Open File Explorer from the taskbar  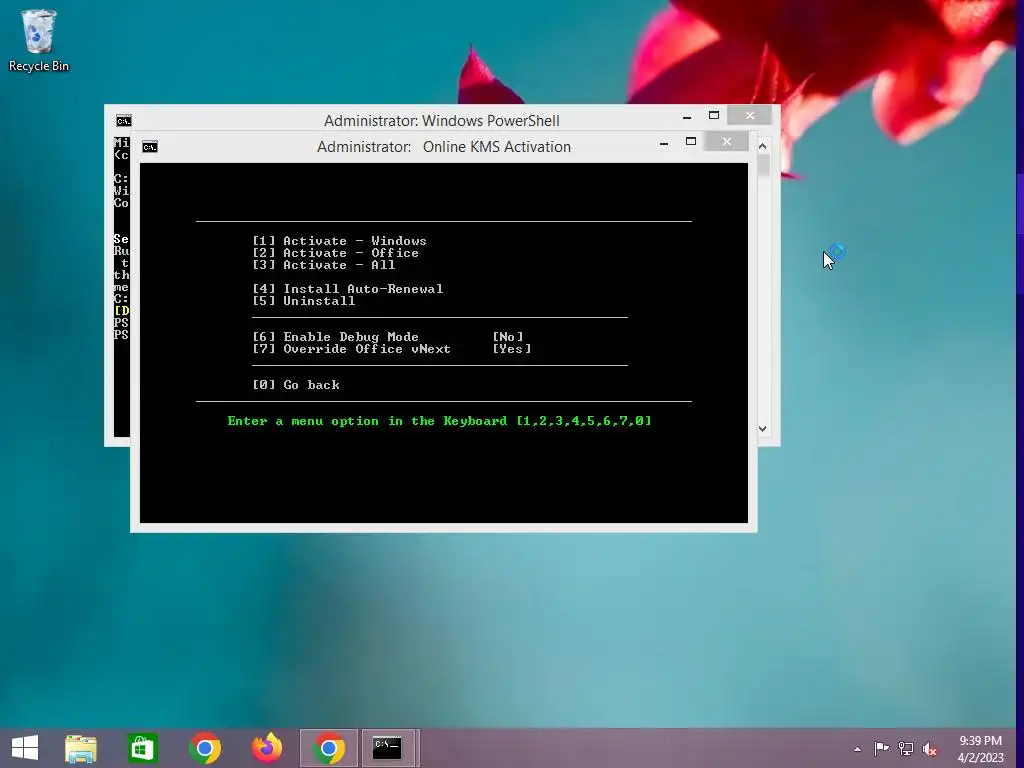81,748
